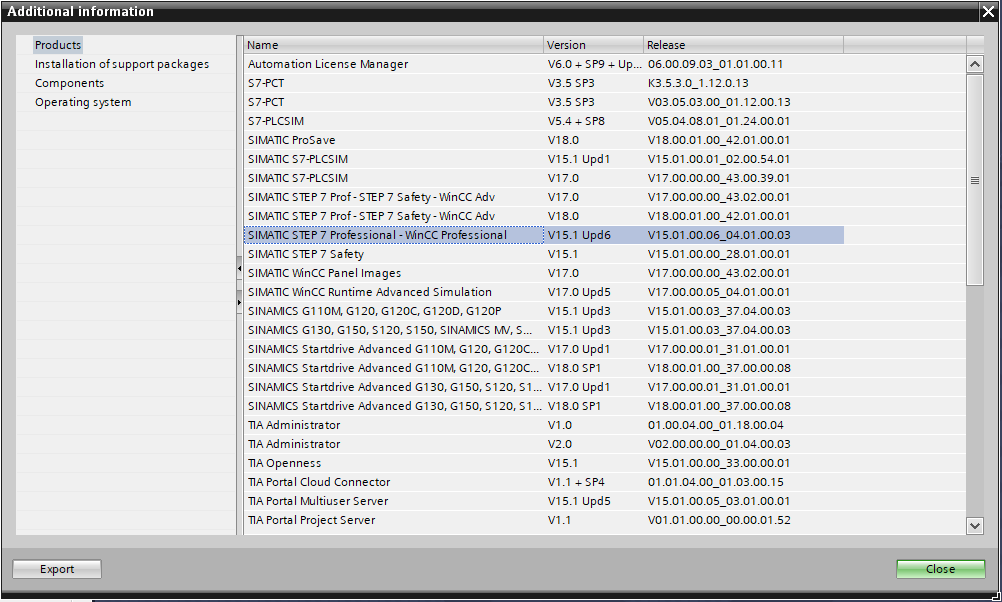This screenshot has height=602, width=1002.
Task: Click the green Close button
Action: pos(941,569)
